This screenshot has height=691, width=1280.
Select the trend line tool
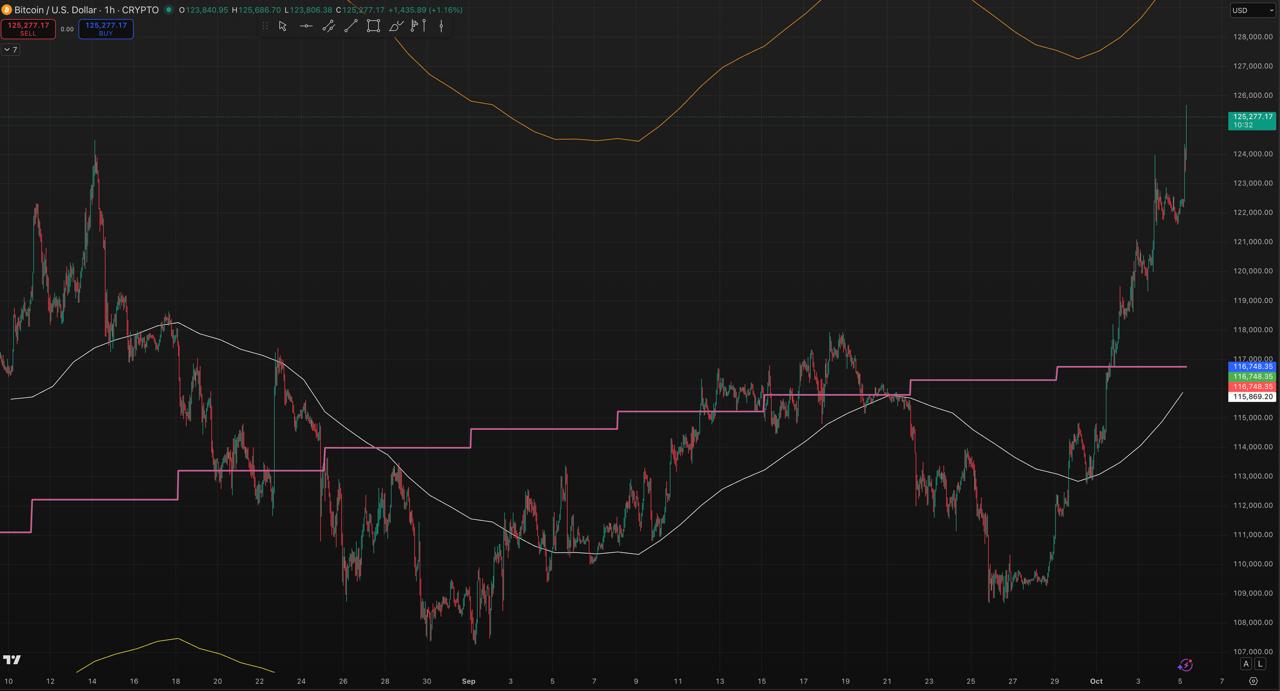point(351,26)
